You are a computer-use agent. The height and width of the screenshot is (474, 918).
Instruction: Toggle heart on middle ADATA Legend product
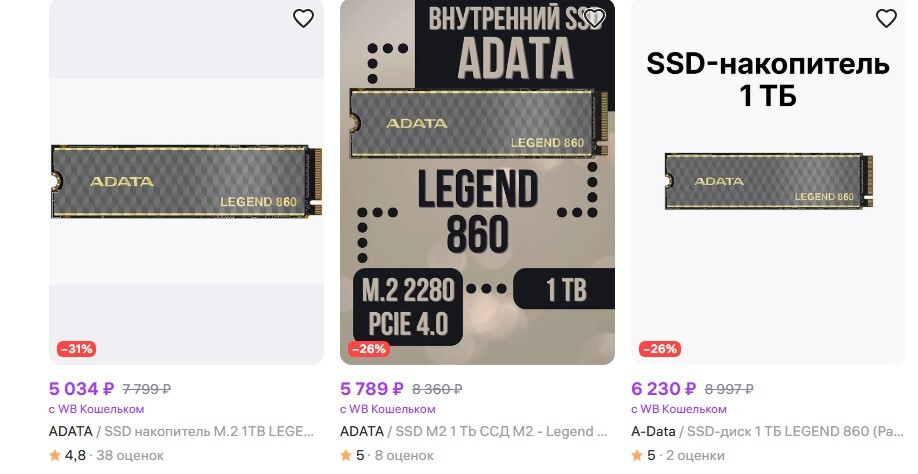[594, 18]
